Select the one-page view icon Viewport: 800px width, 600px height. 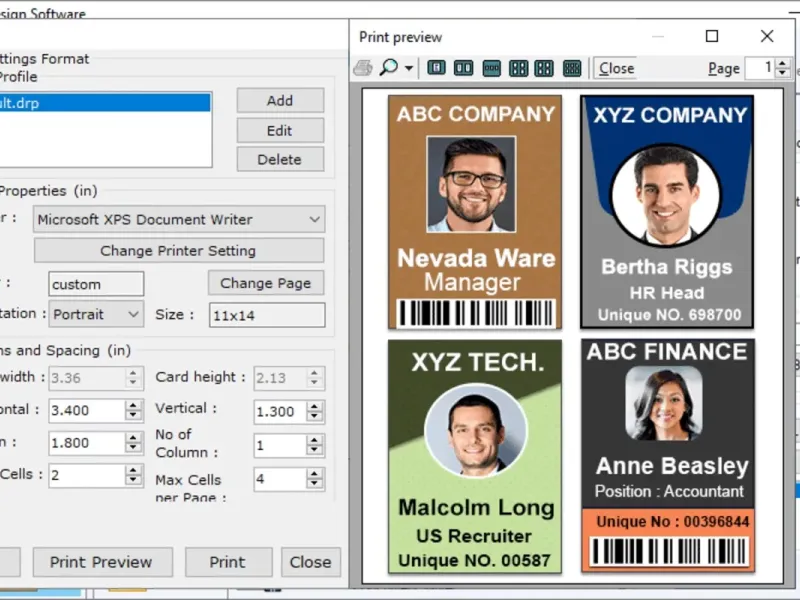click(x=436, y=68)
